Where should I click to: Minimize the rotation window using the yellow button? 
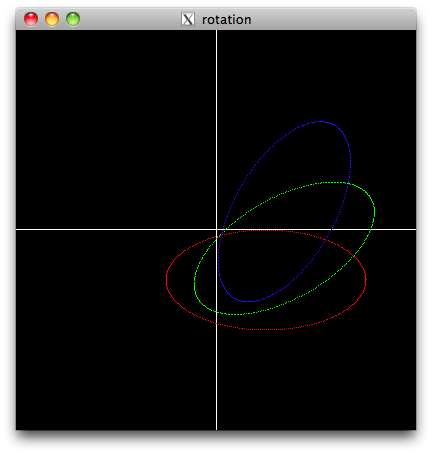(x=52, y=19)
